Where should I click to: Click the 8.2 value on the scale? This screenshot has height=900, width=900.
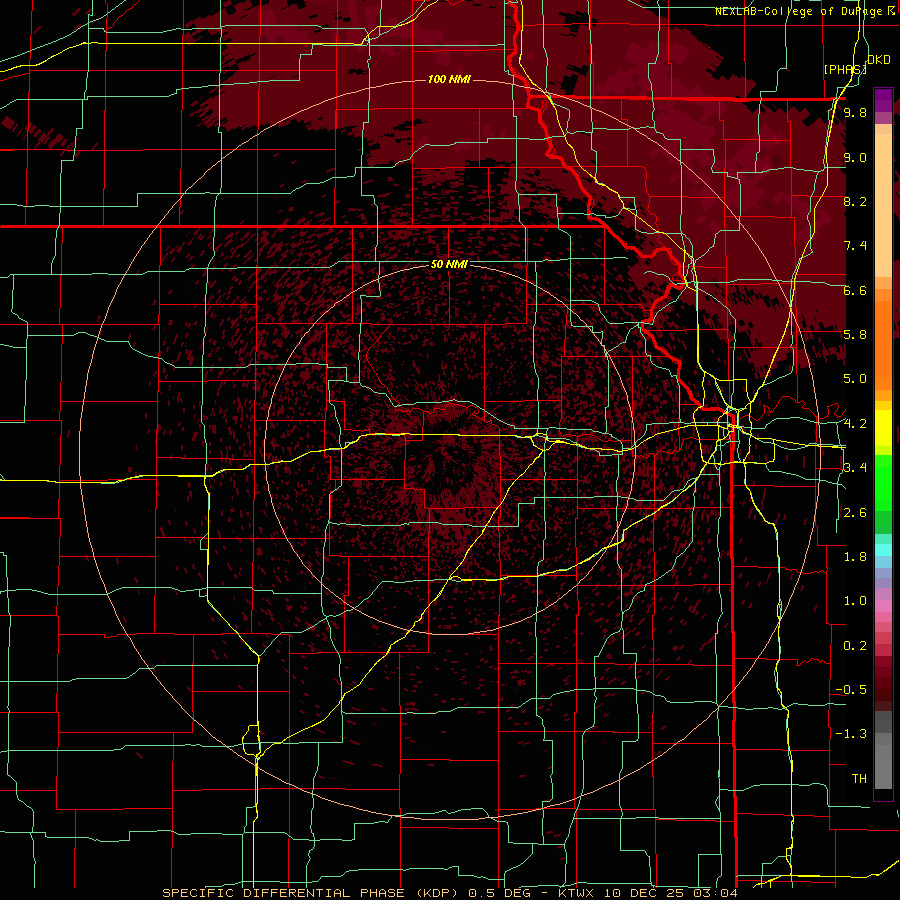point(855,201)
